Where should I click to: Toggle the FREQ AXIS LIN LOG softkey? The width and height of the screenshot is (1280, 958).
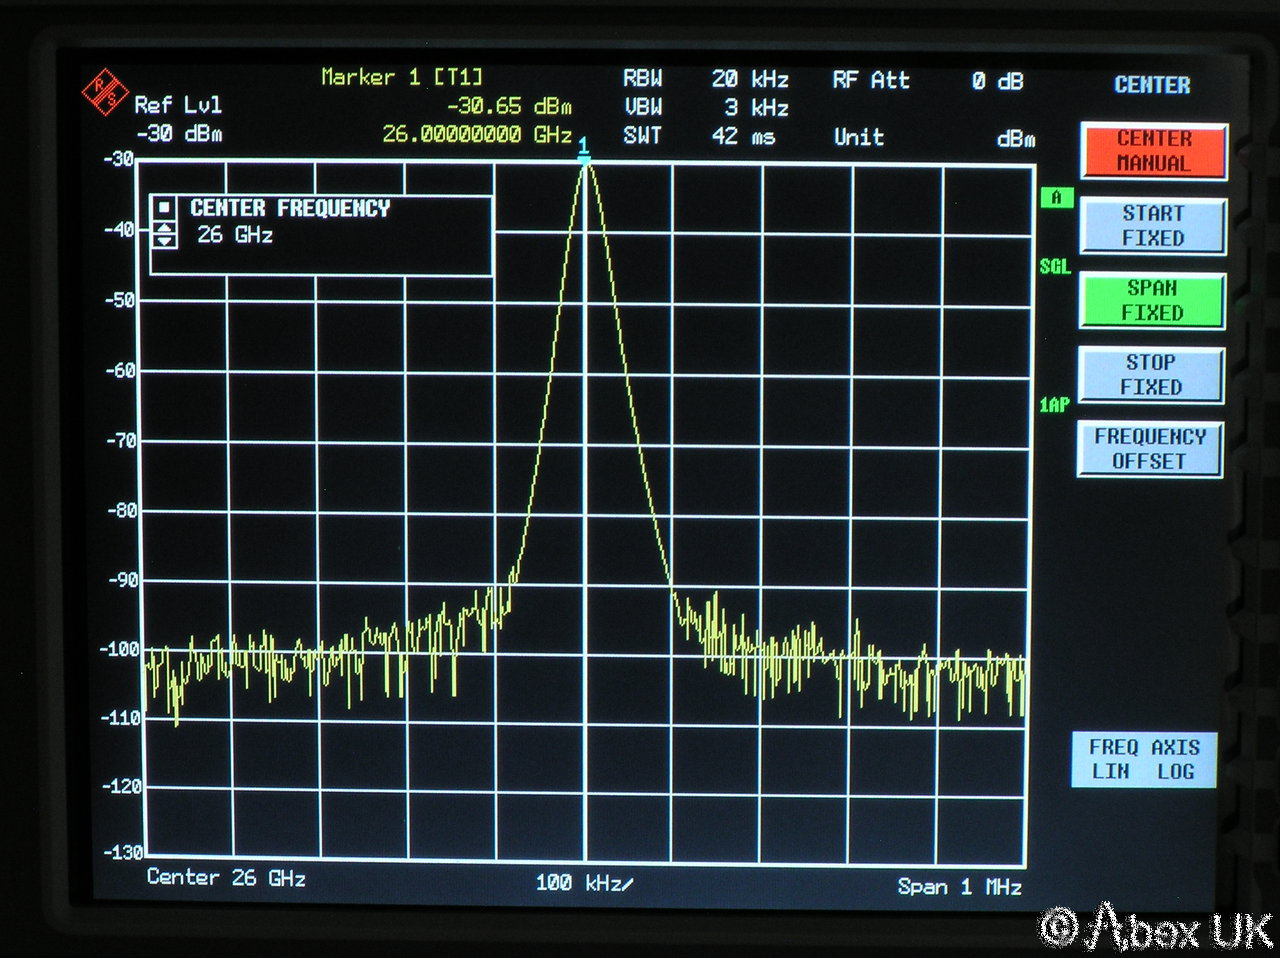1144,760
